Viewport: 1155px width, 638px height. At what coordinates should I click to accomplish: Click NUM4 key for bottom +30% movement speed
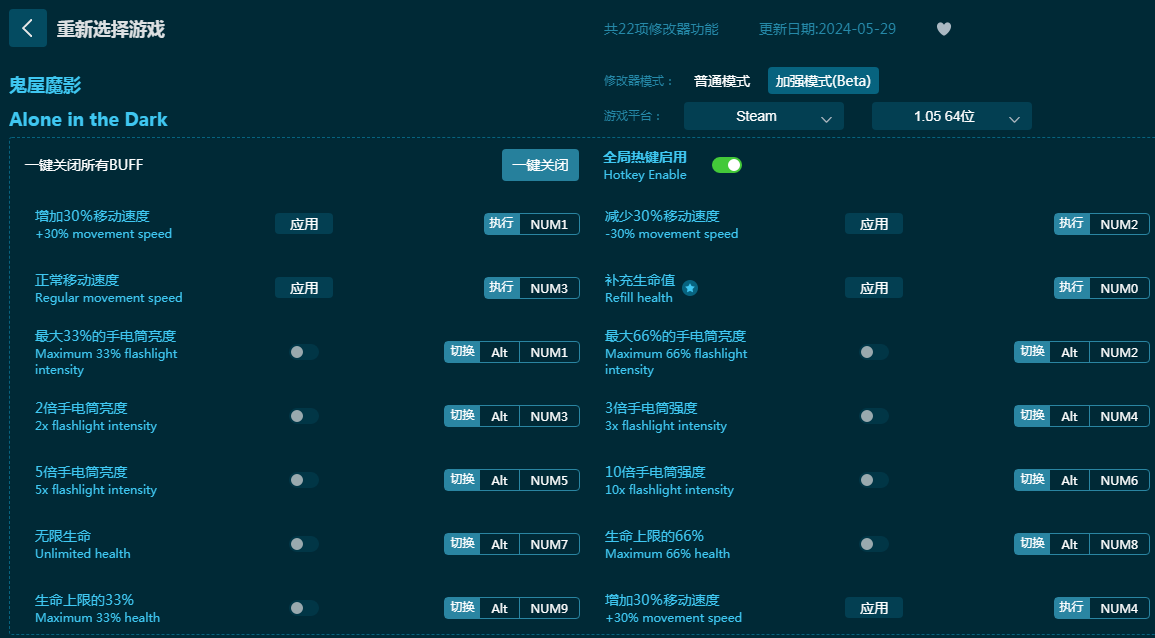coord(1119,609)
